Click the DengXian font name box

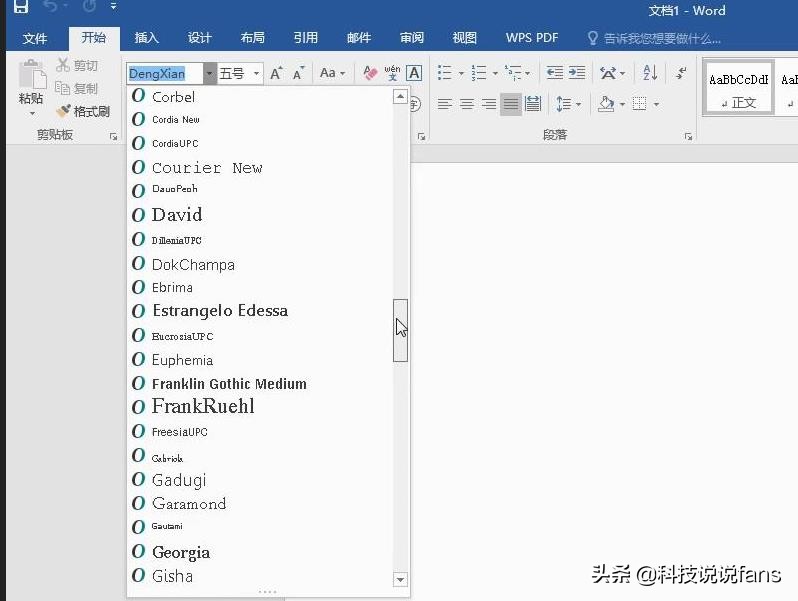[x=165, y=74]
